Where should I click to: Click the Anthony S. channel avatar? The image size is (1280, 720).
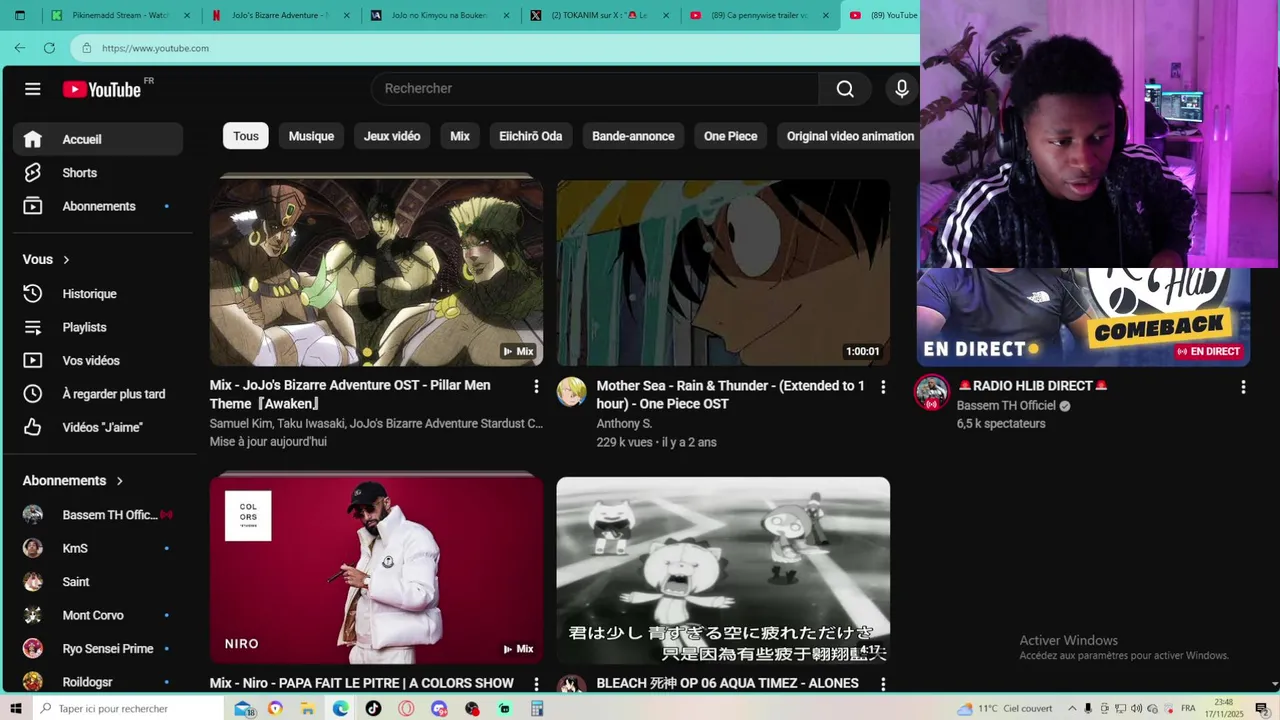(x=571, y=392)
